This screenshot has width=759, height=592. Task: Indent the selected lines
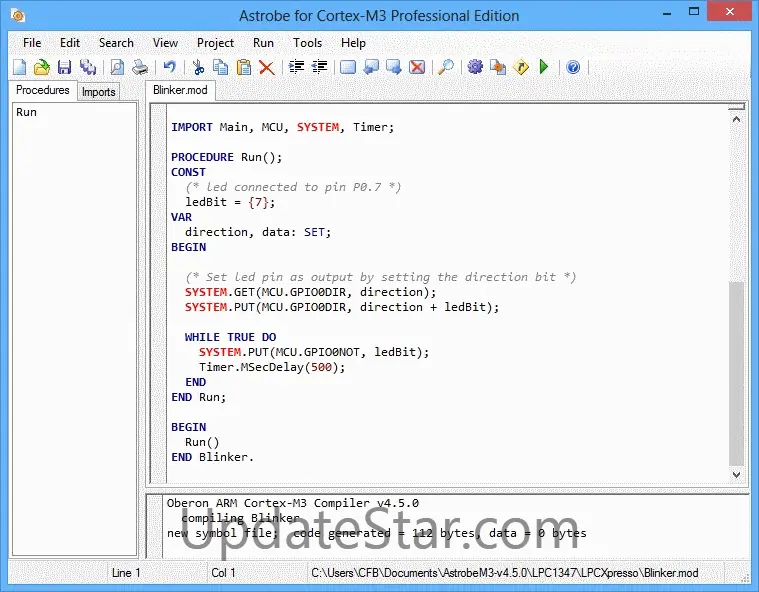[296, 67]
